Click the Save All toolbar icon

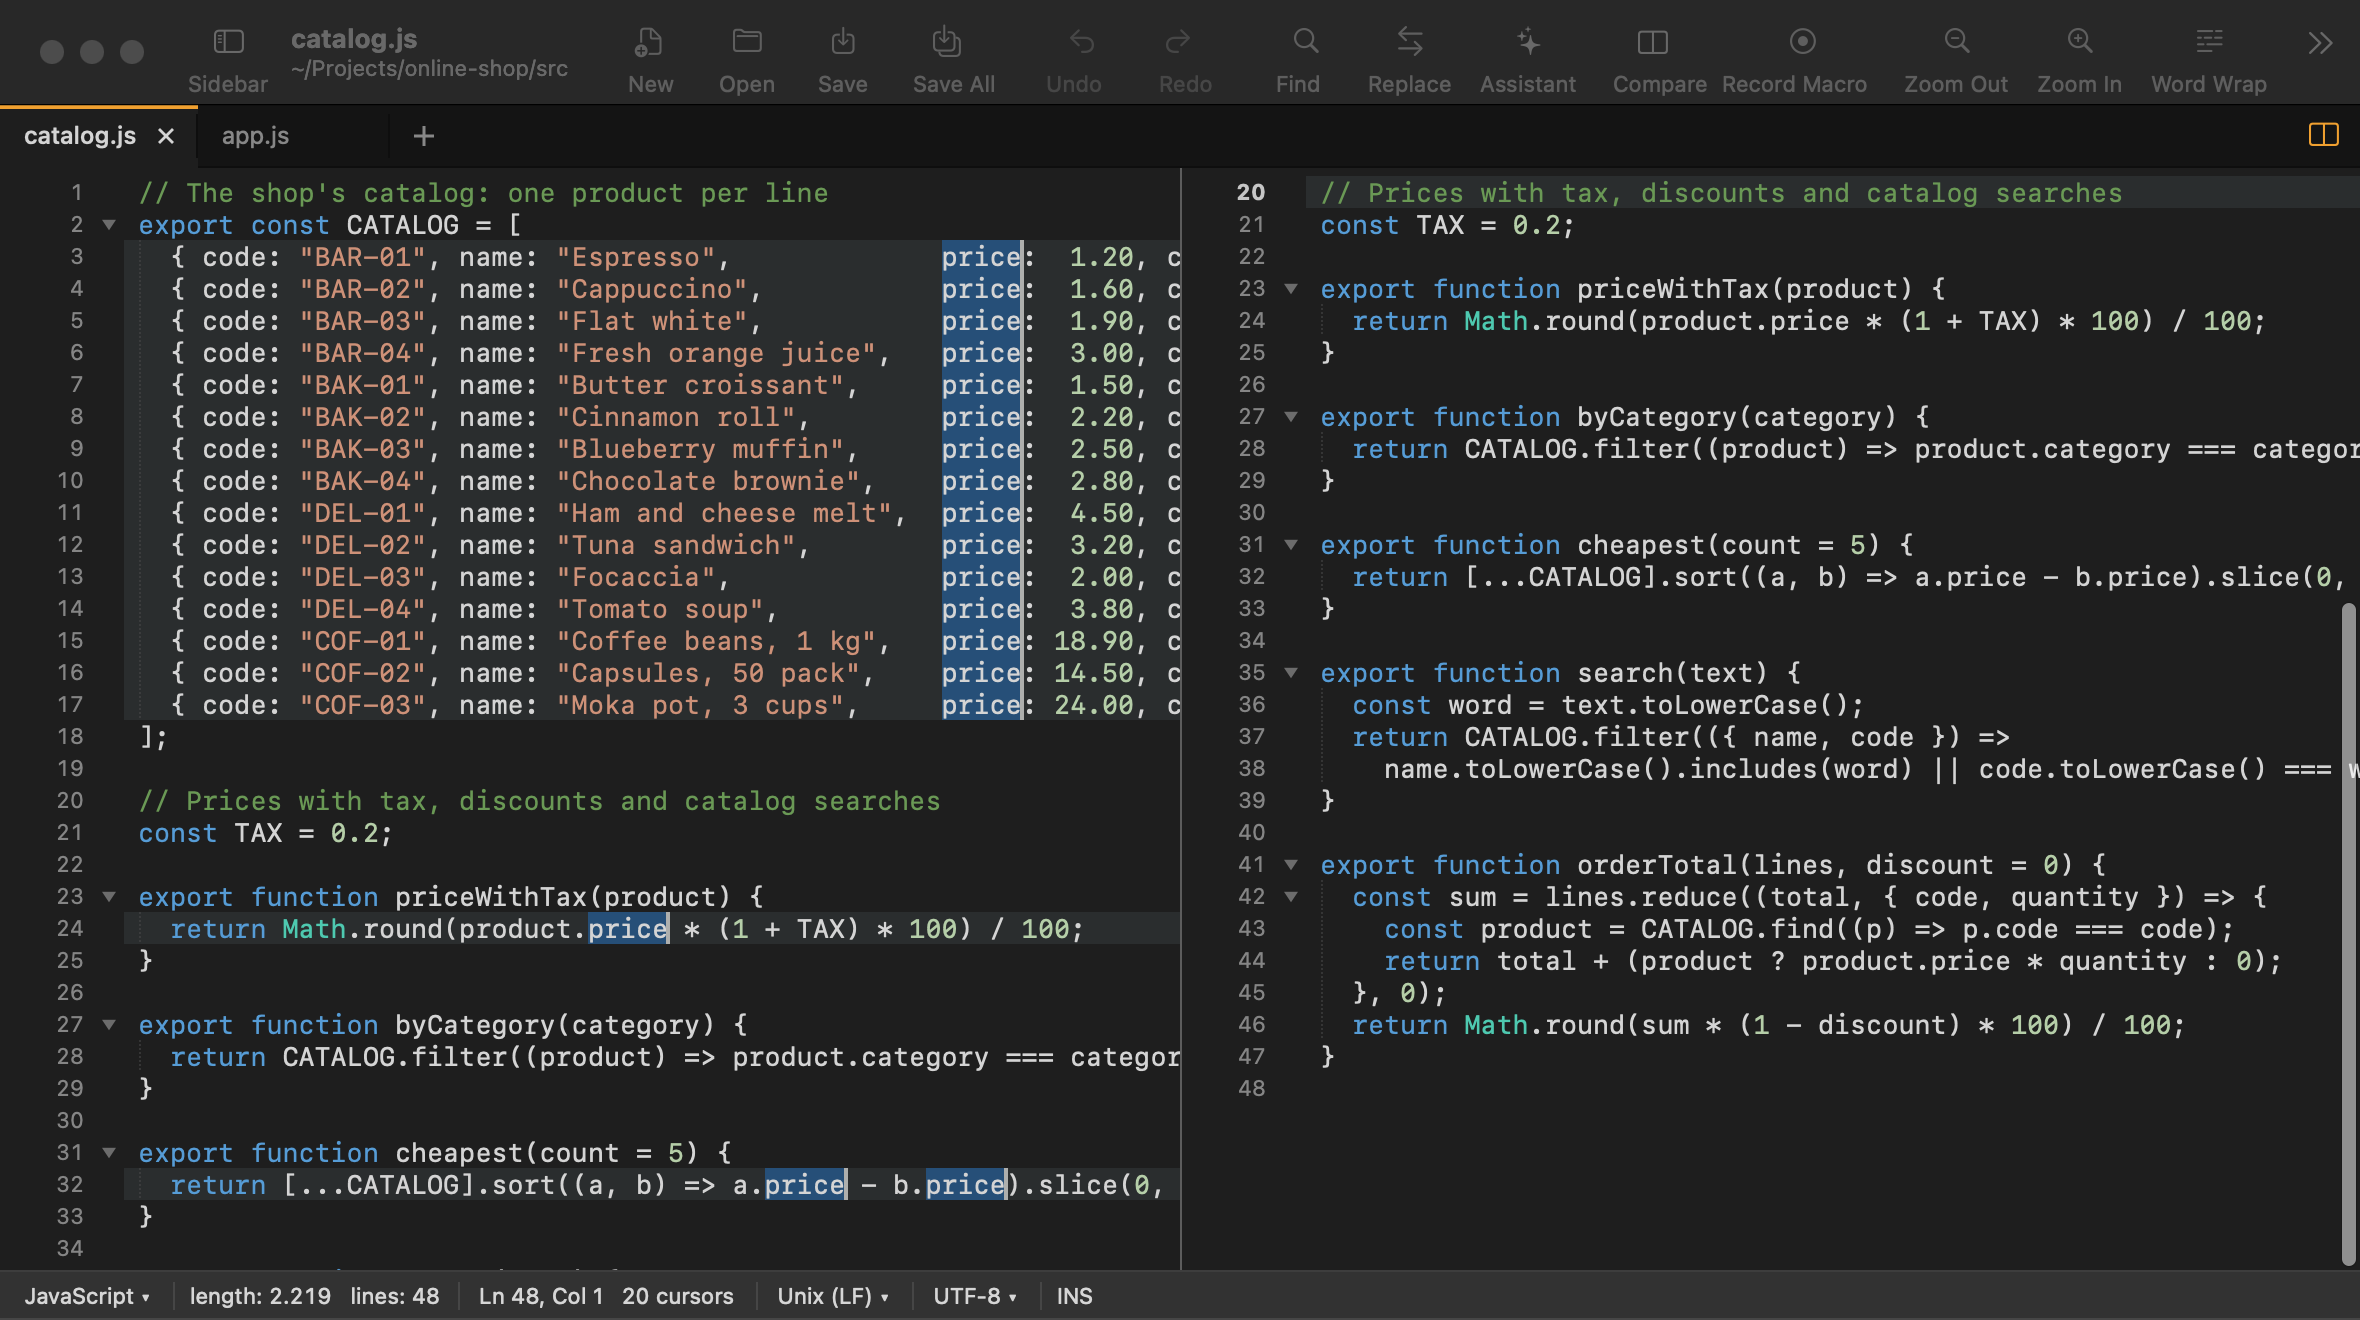pyautogui.click(x=946, y=41)
